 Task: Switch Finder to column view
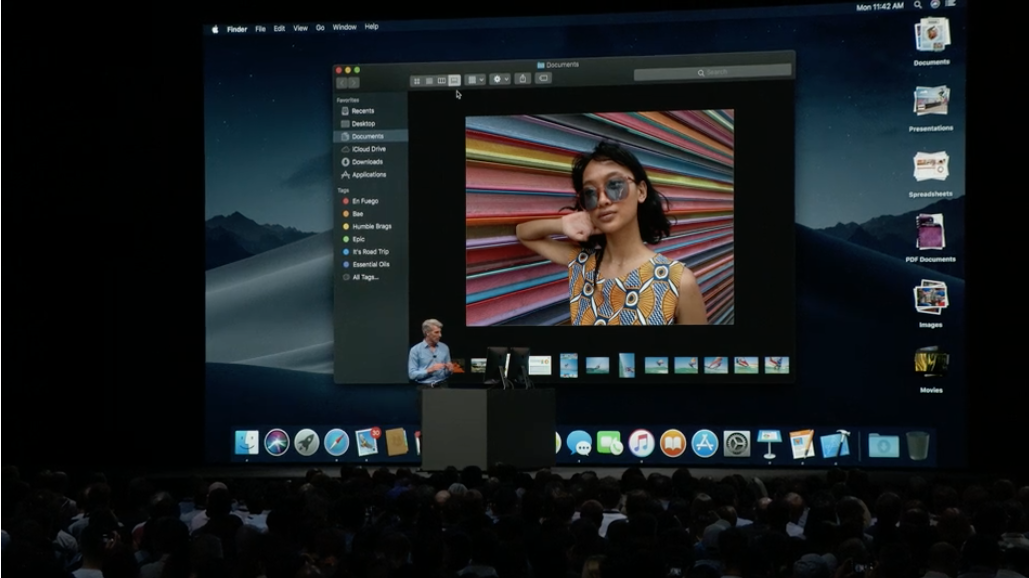click(x=441, y=81)
